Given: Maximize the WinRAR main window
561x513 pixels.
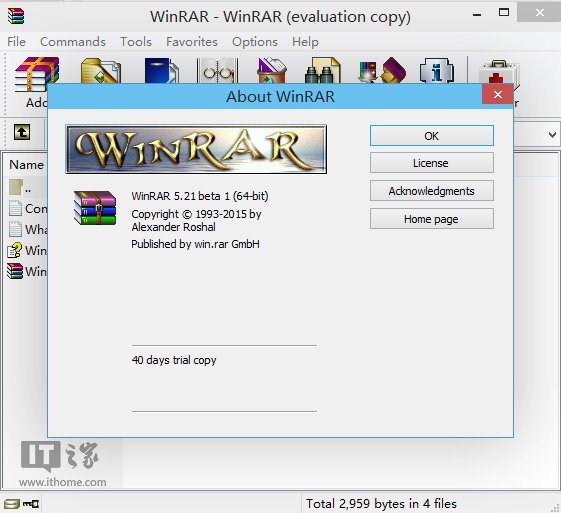Looking at the screenshot, I should pos(504,13).
